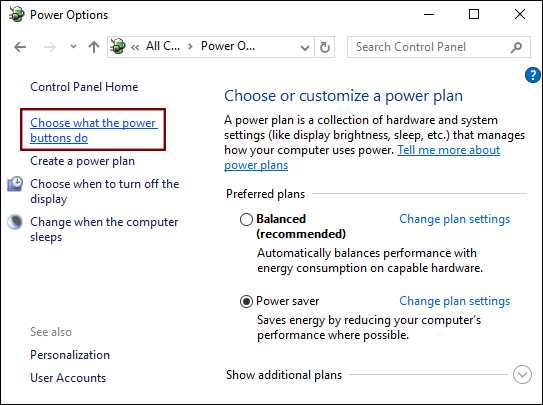
Task: Select the Power saver plan radio button
Action: coord(246,302)
